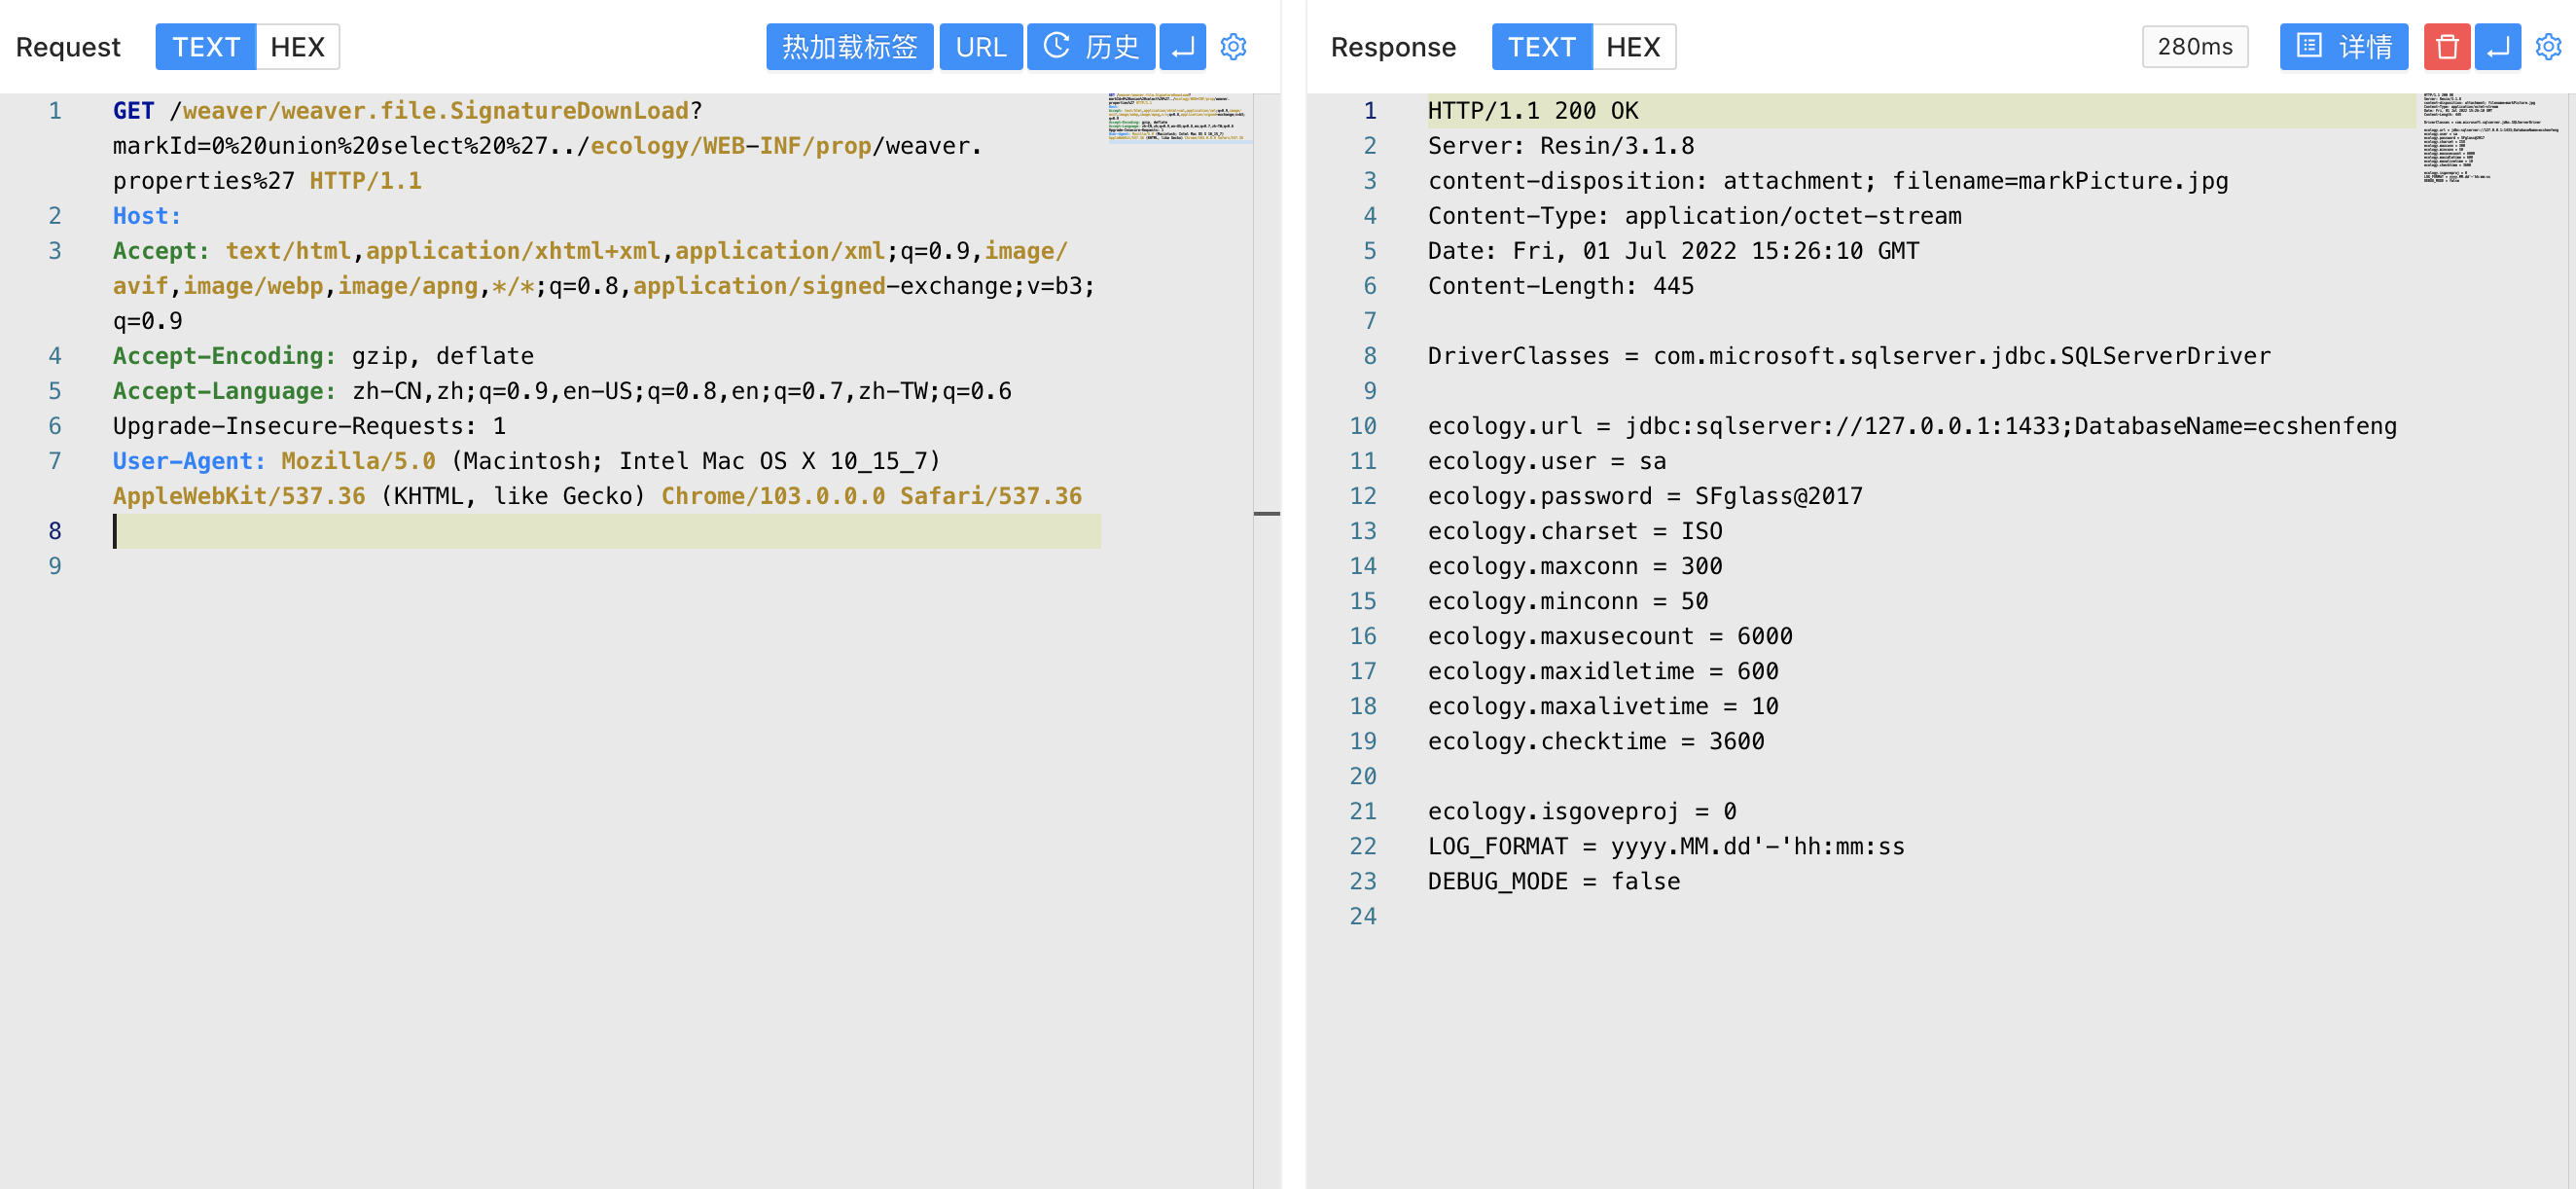The image size is (2576, 1189).
Task: Click the Response panel settings gear icon
Action: [2548, 47]
